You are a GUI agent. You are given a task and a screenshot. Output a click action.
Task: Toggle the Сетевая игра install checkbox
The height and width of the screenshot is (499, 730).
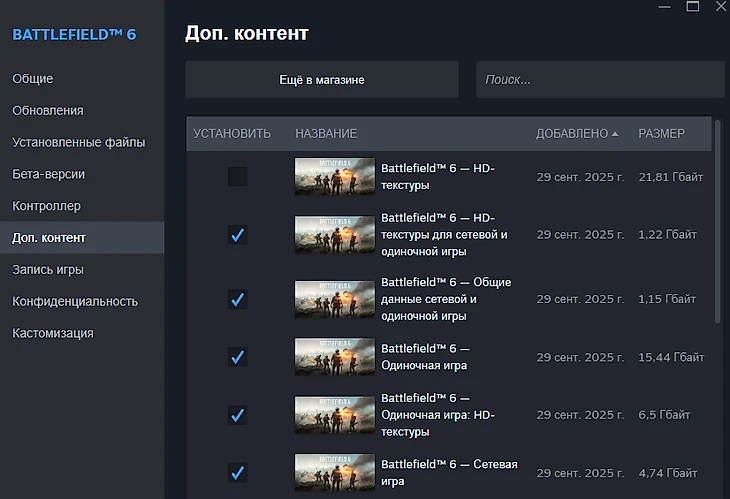[237, 472]
